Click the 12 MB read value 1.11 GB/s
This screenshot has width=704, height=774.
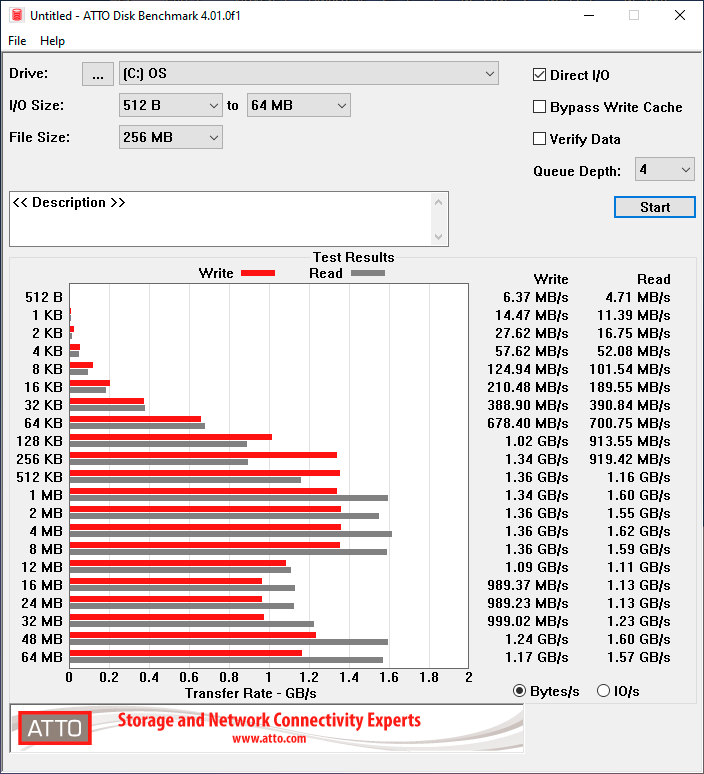[x=638, y=567]
